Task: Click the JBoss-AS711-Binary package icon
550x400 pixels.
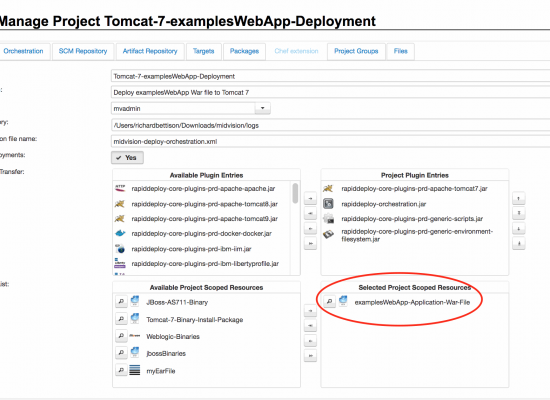Action: point(135,301)
